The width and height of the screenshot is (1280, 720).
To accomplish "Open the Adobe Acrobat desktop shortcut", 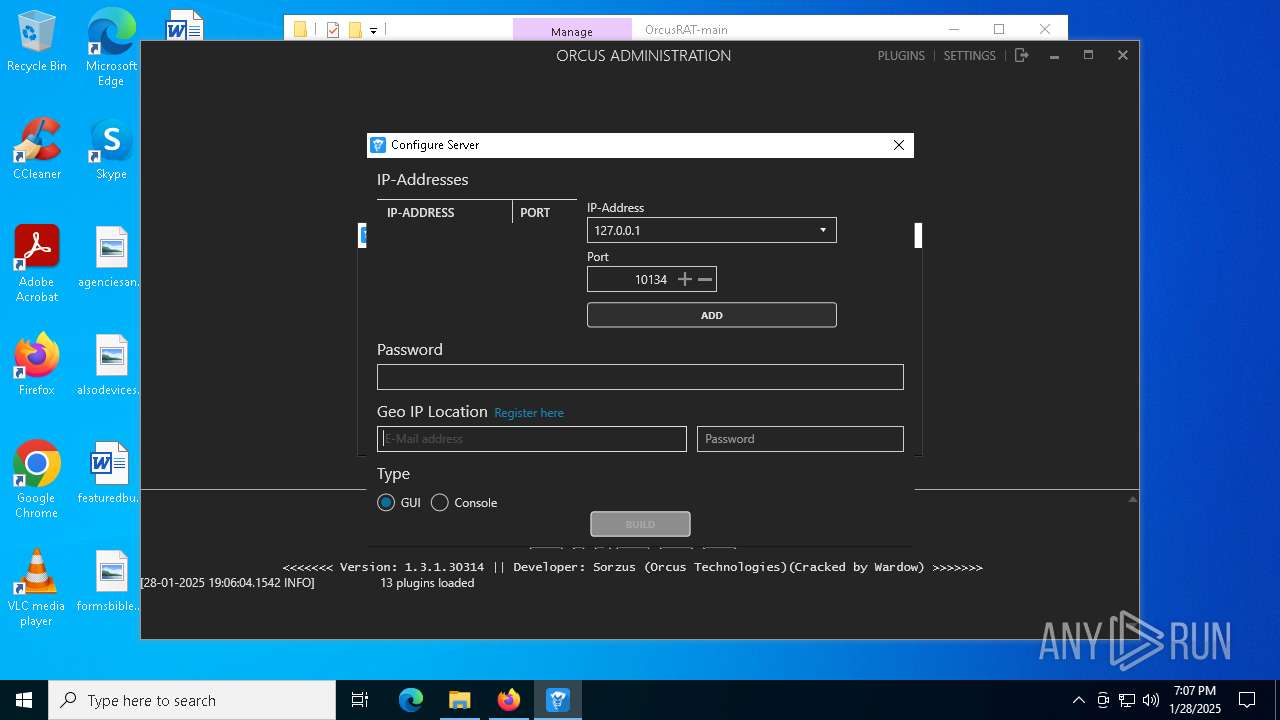I will point(37,264).
